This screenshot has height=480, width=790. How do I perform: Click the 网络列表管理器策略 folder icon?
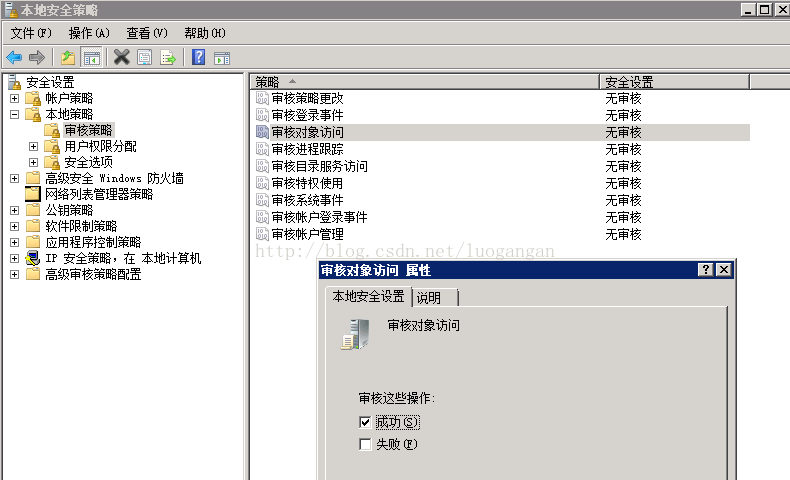point(33,194)
